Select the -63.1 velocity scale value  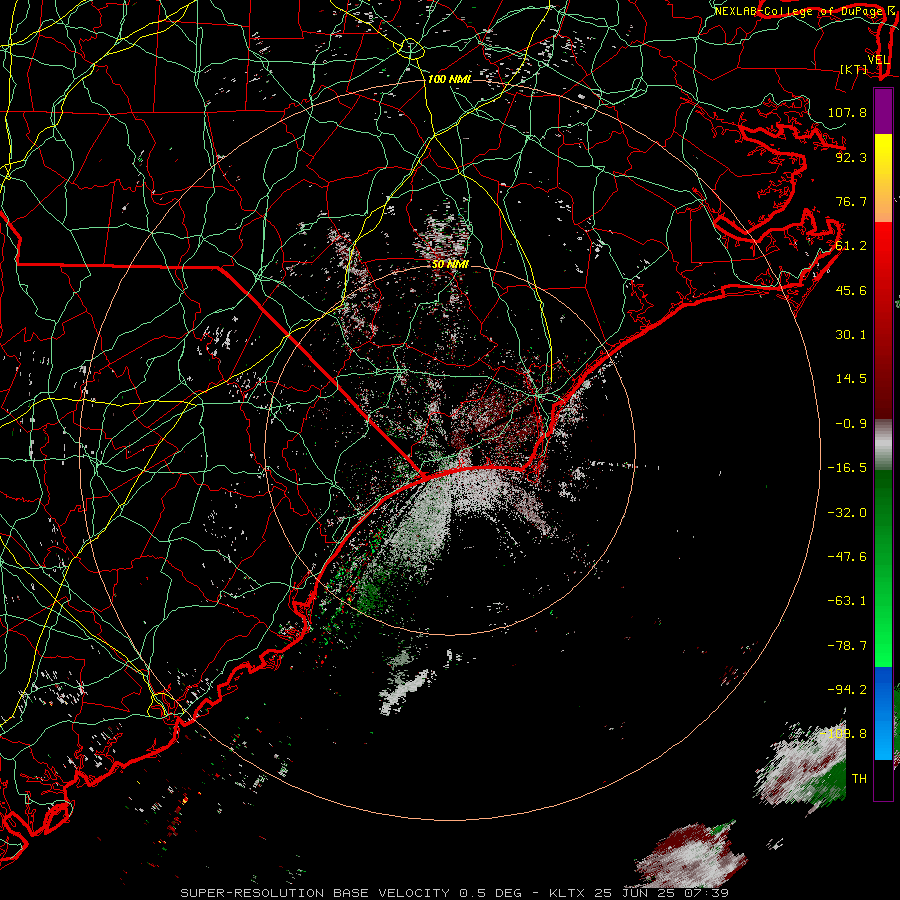click(x=847, y=601)
